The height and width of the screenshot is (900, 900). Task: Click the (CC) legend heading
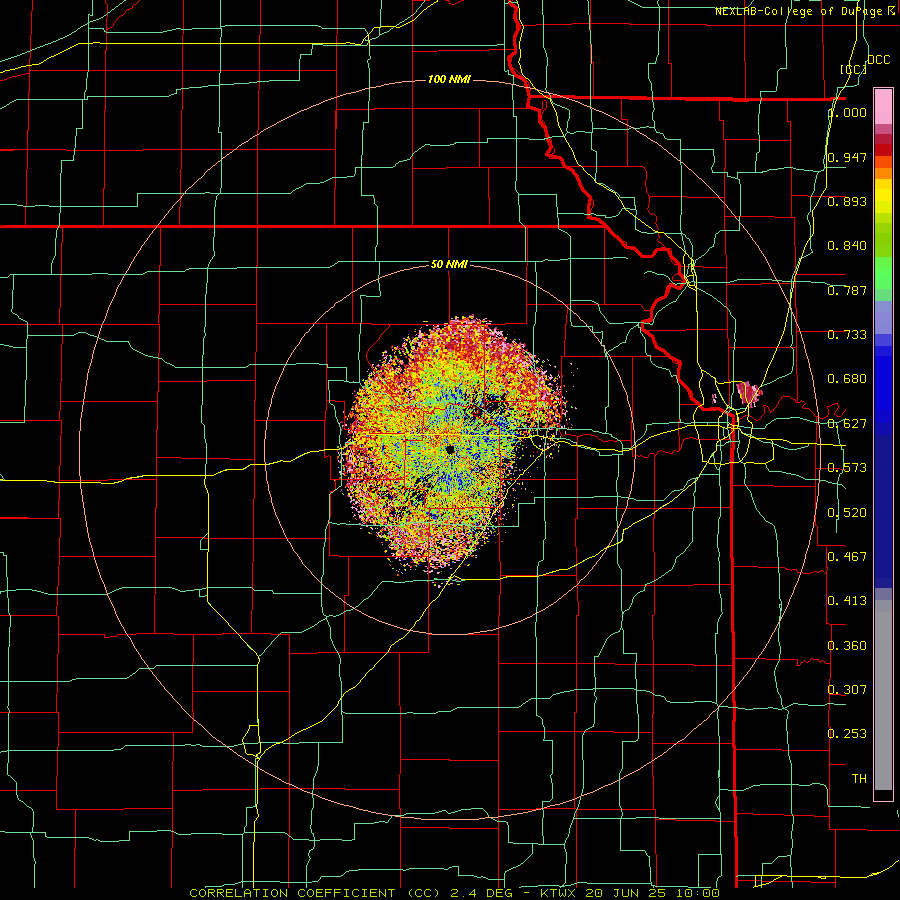coord(854,69)
